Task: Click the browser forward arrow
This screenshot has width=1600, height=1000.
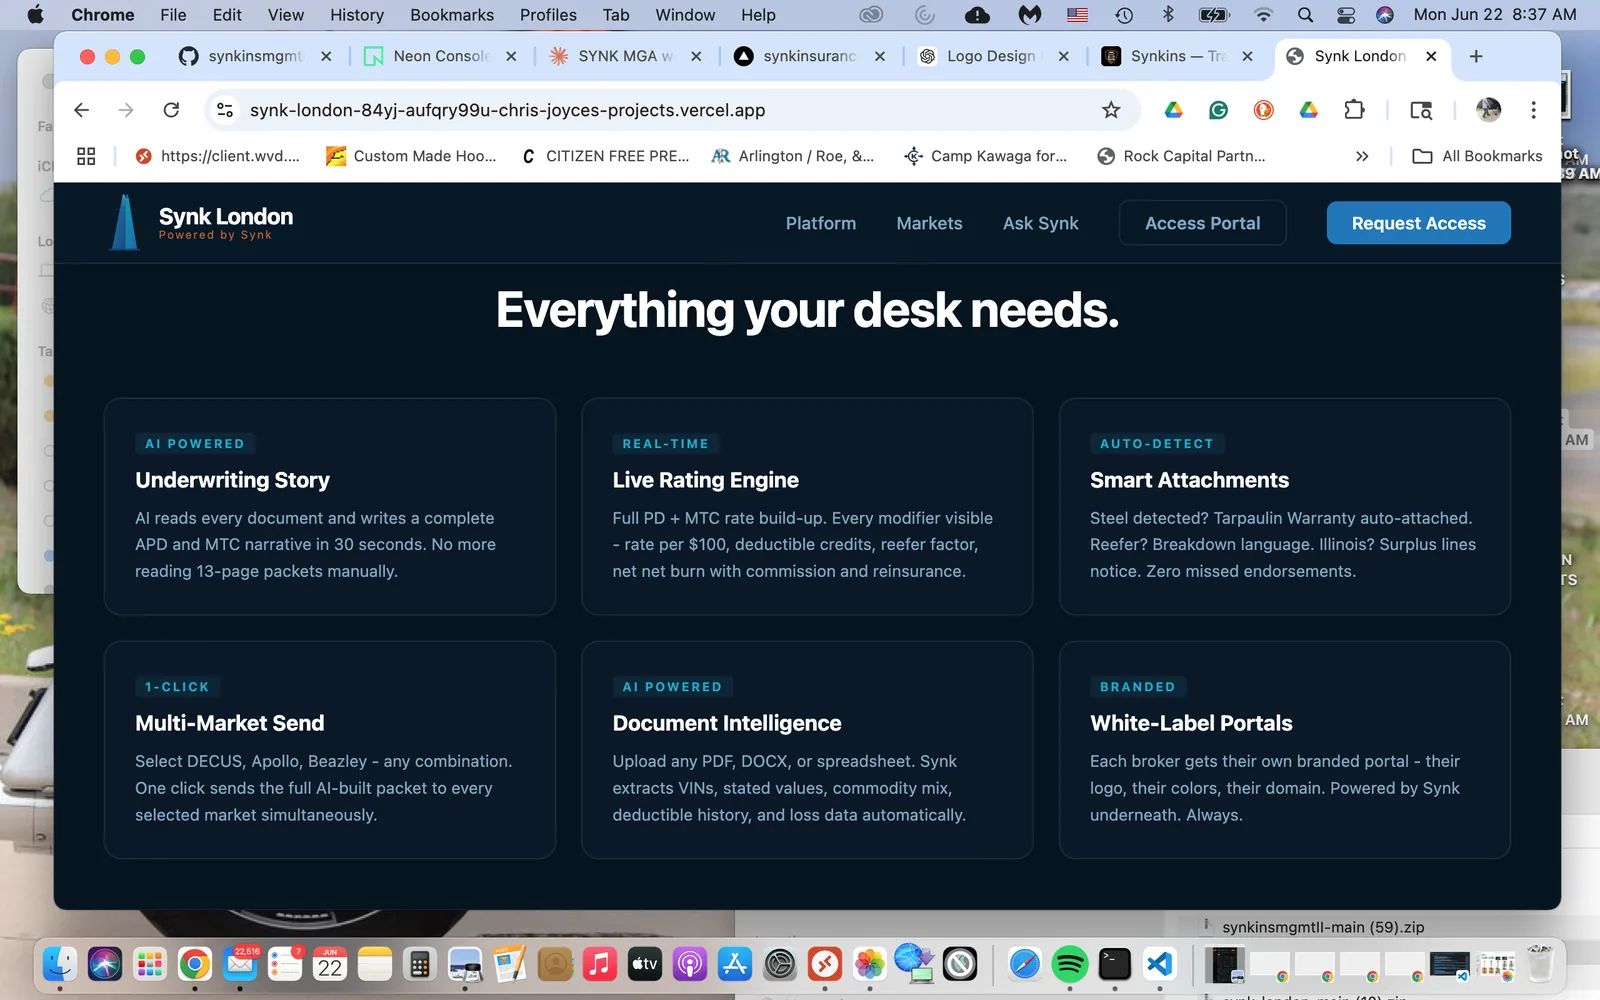Action: tap(126, 110)
